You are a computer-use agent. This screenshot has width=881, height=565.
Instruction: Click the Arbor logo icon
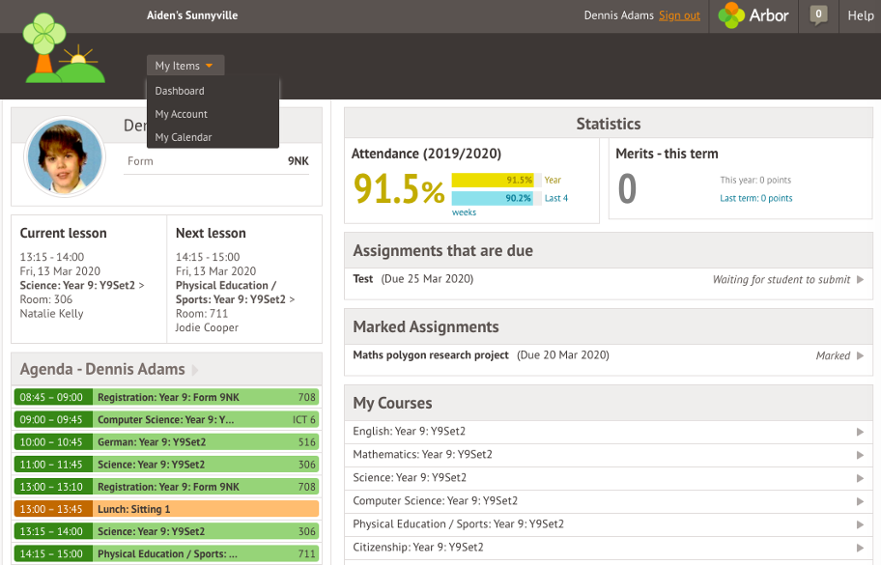[x=731, y=15]
